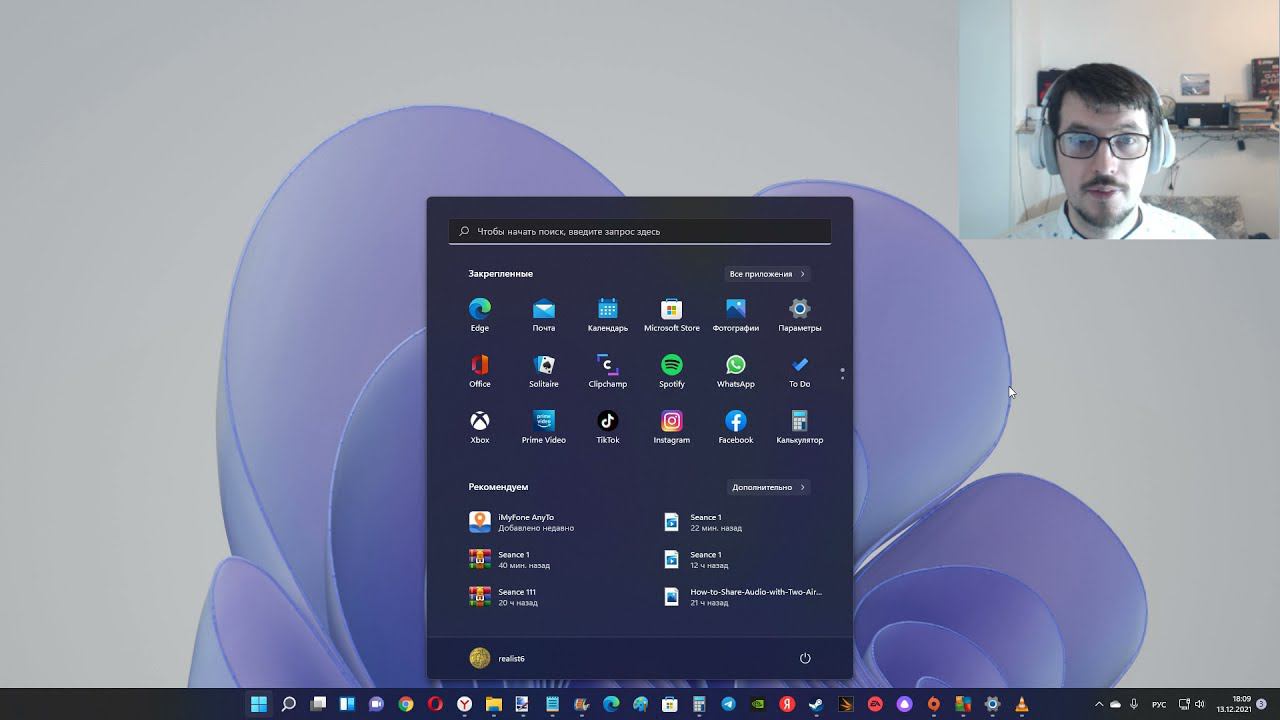Open File Explorer from the taskbar
The height and width of the screenshot is (720, 1280).
[x=494, y=704]
